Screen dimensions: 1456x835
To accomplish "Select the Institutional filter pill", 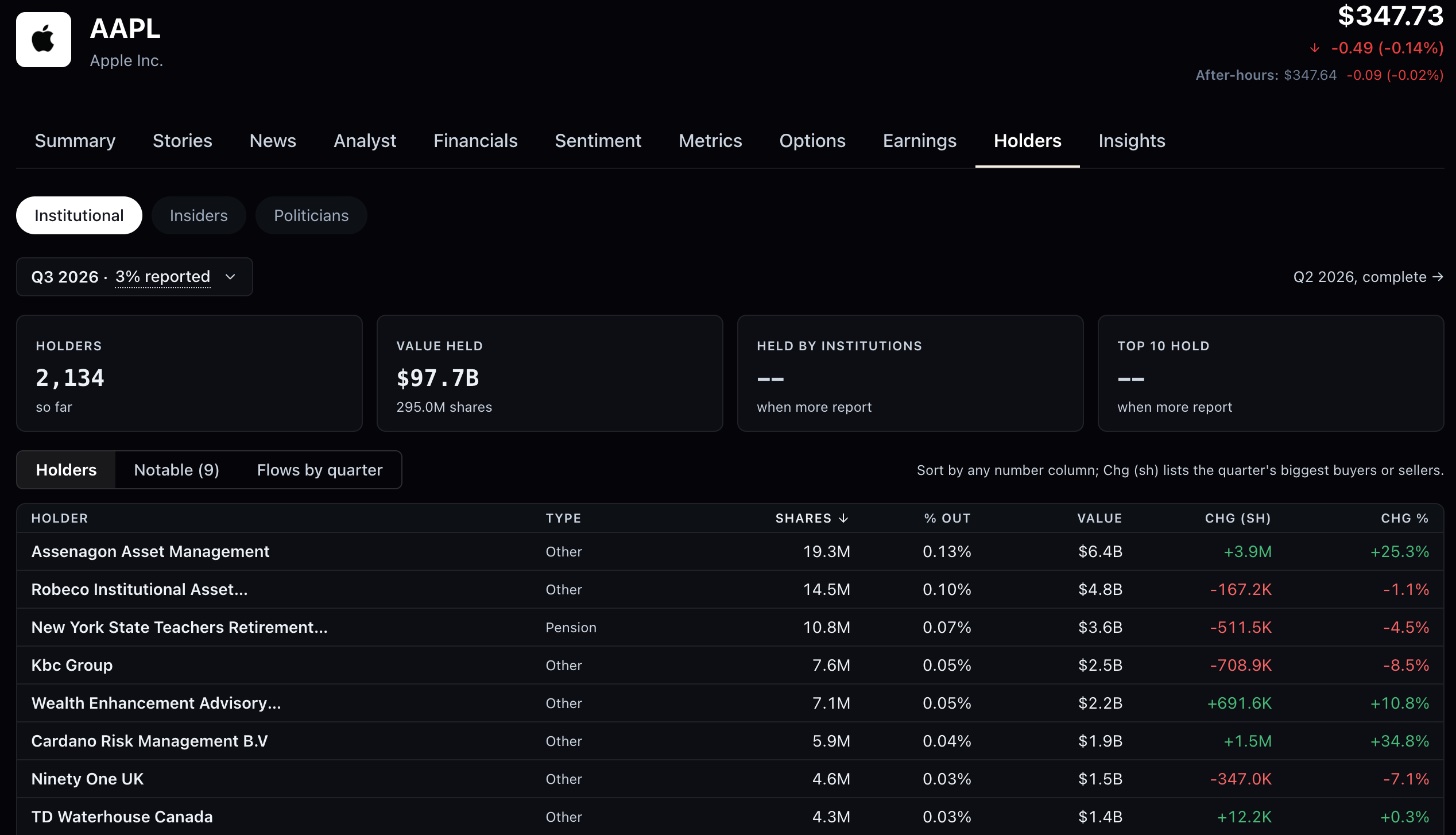I will [79, 215].
